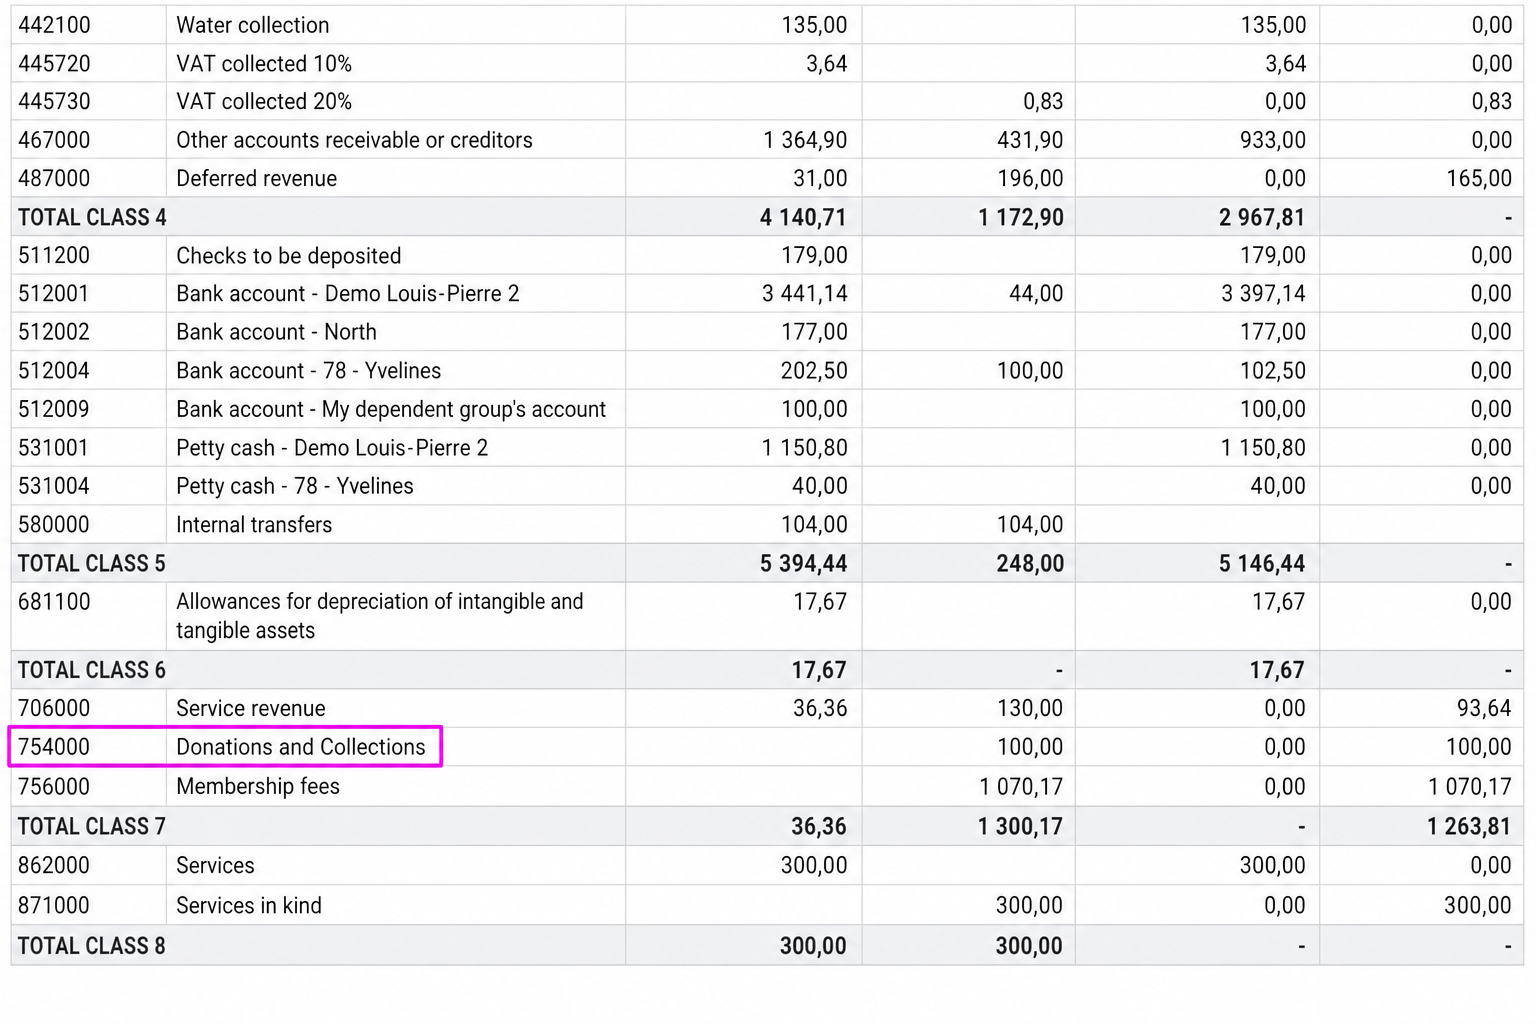
Task: Click account code "756000"
Action: pos(54,787)
